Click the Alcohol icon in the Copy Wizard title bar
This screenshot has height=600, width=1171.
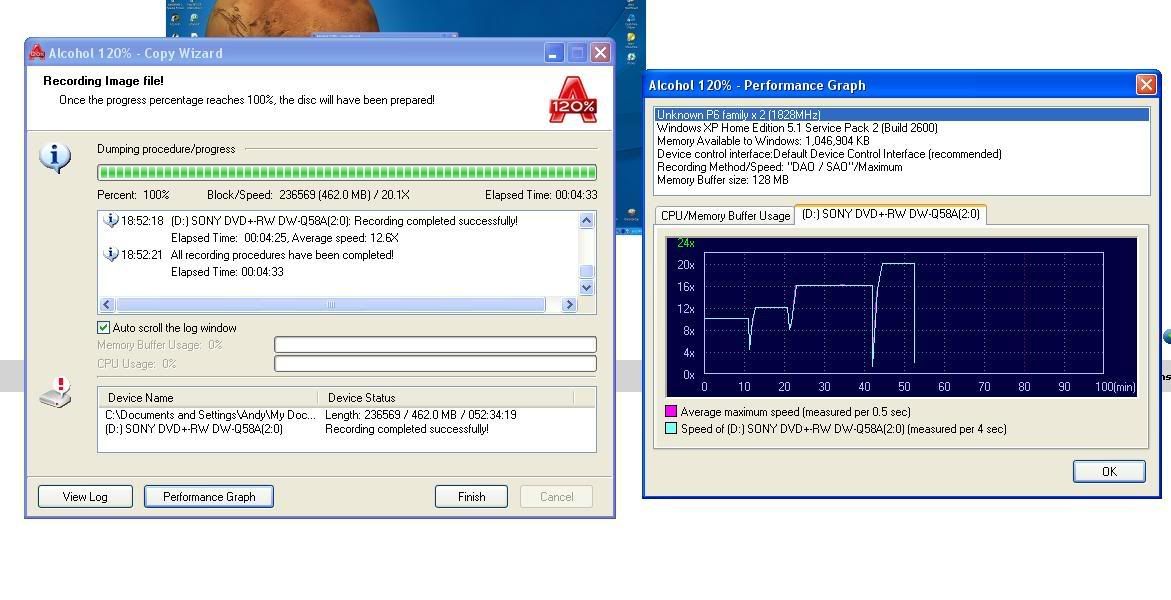pos(37,52)
